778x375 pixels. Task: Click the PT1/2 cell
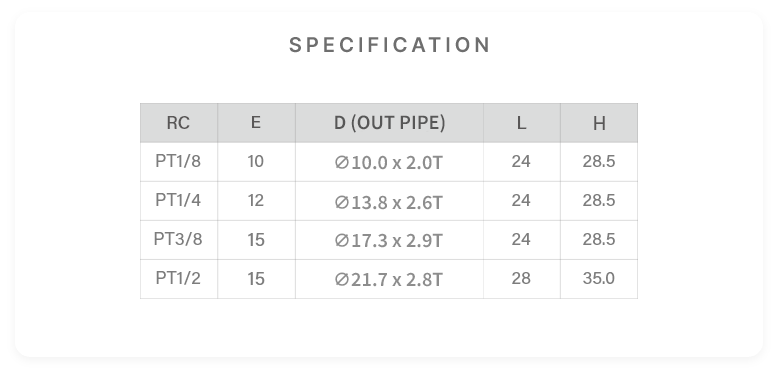(178, 278)
